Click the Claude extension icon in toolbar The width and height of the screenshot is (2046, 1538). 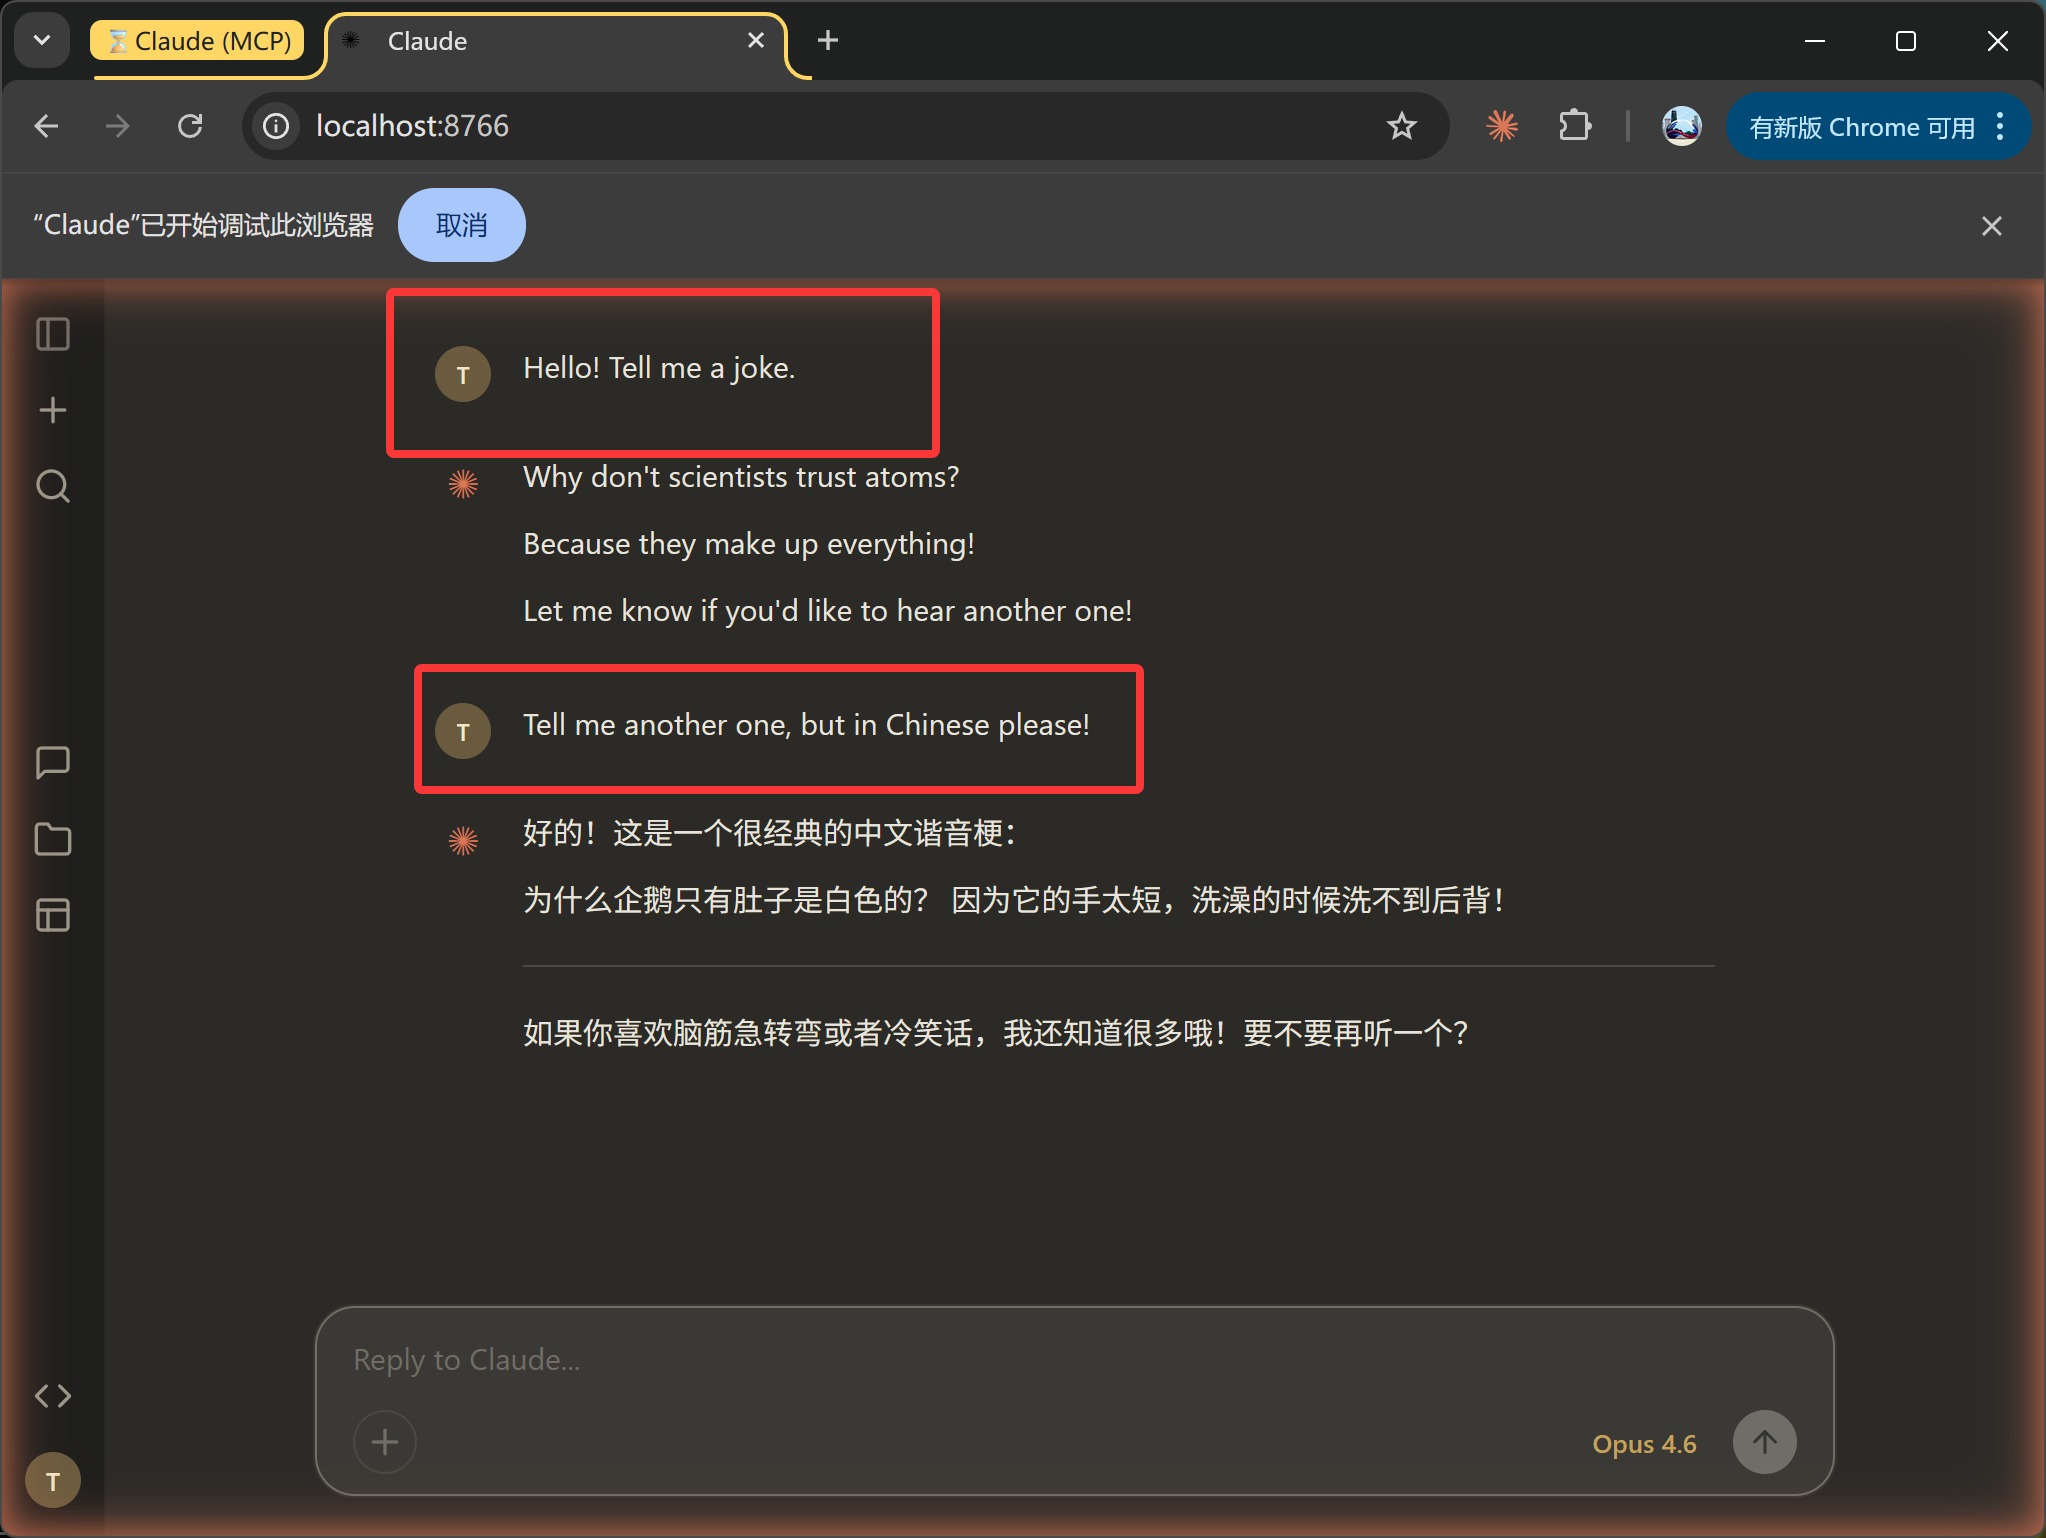pyautogui.click(x=1502, y=126)
